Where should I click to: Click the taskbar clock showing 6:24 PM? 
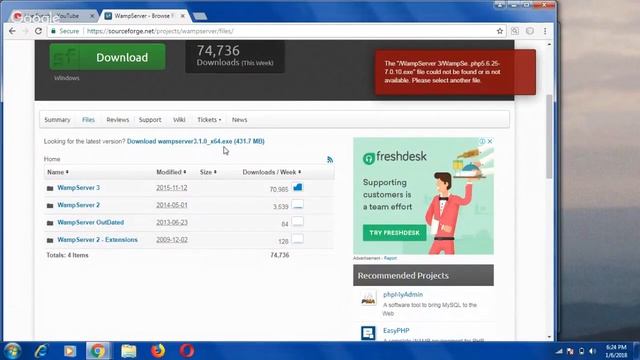(616, 351)
